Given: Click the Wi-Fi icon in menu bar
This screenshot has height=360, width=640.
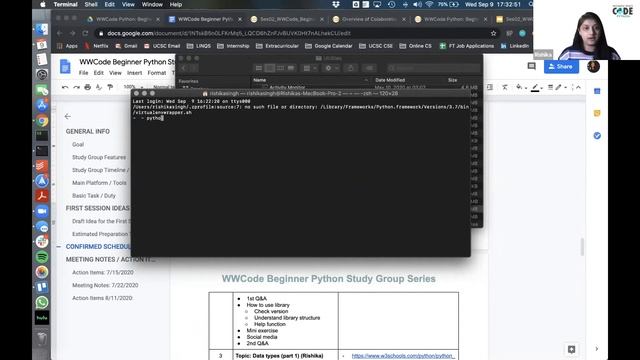Looking at the screenshot, I should (429, 4).
